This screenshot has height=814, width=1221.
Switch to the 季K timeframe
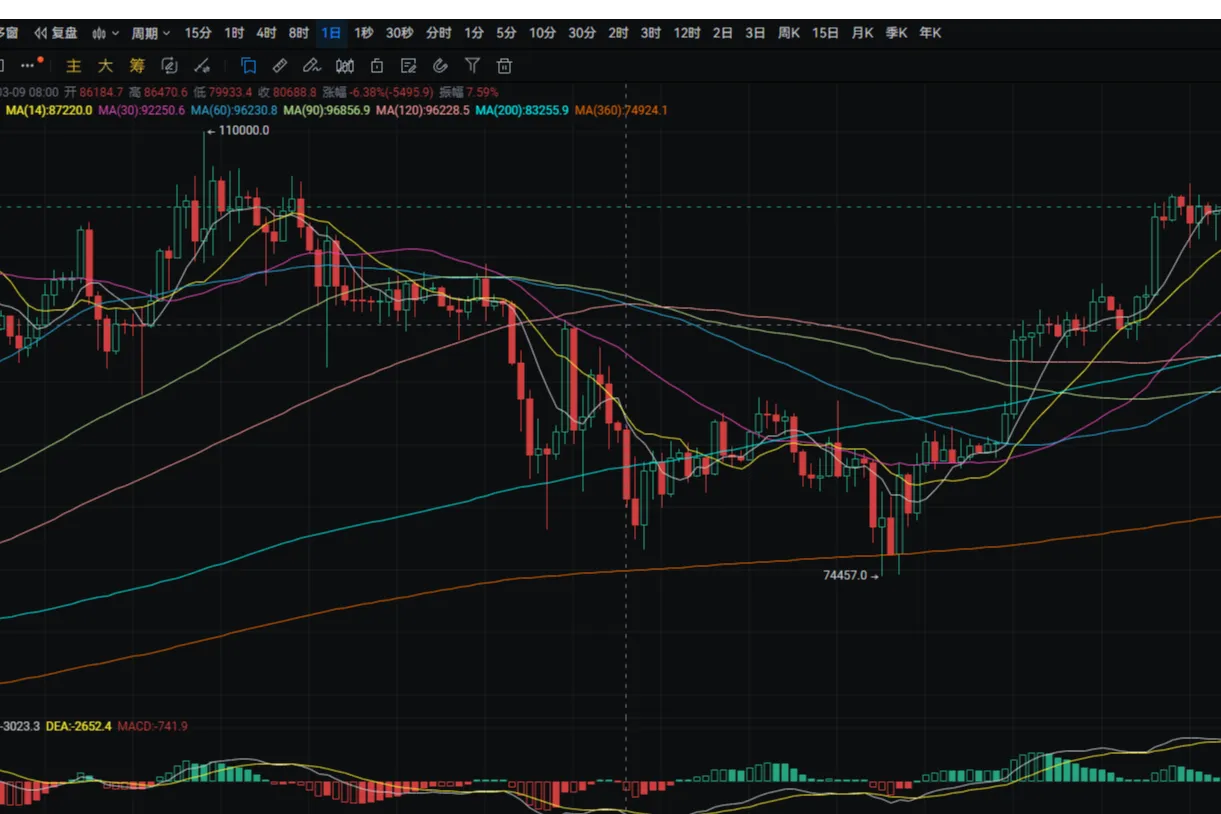[x=896, y=33]
